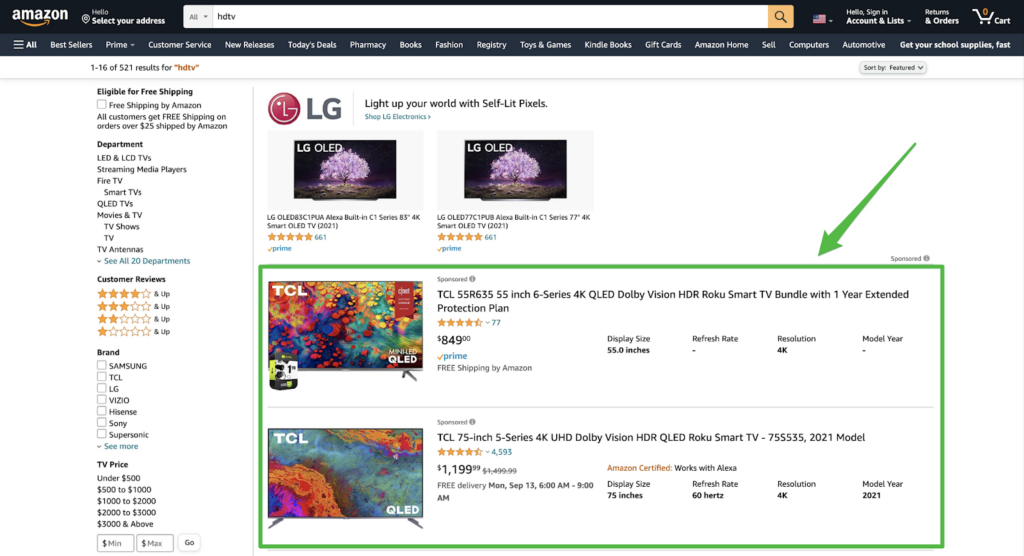Screen dimensions: 1024x556
Task: Check the Hisense brand filter
Action: [x=102, y=411]
